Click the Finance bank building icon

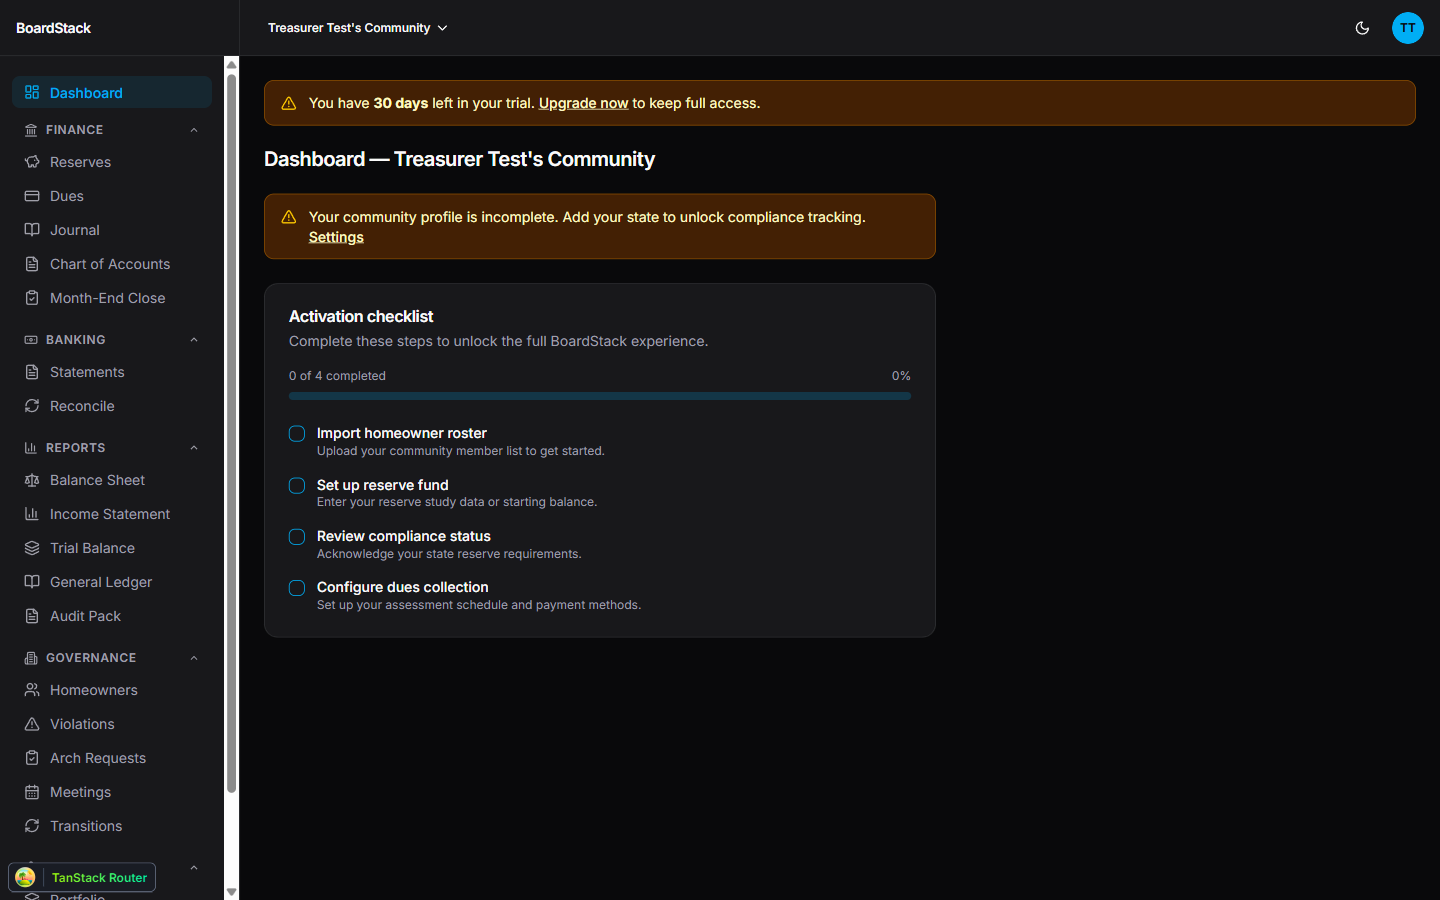click(31, 130)
